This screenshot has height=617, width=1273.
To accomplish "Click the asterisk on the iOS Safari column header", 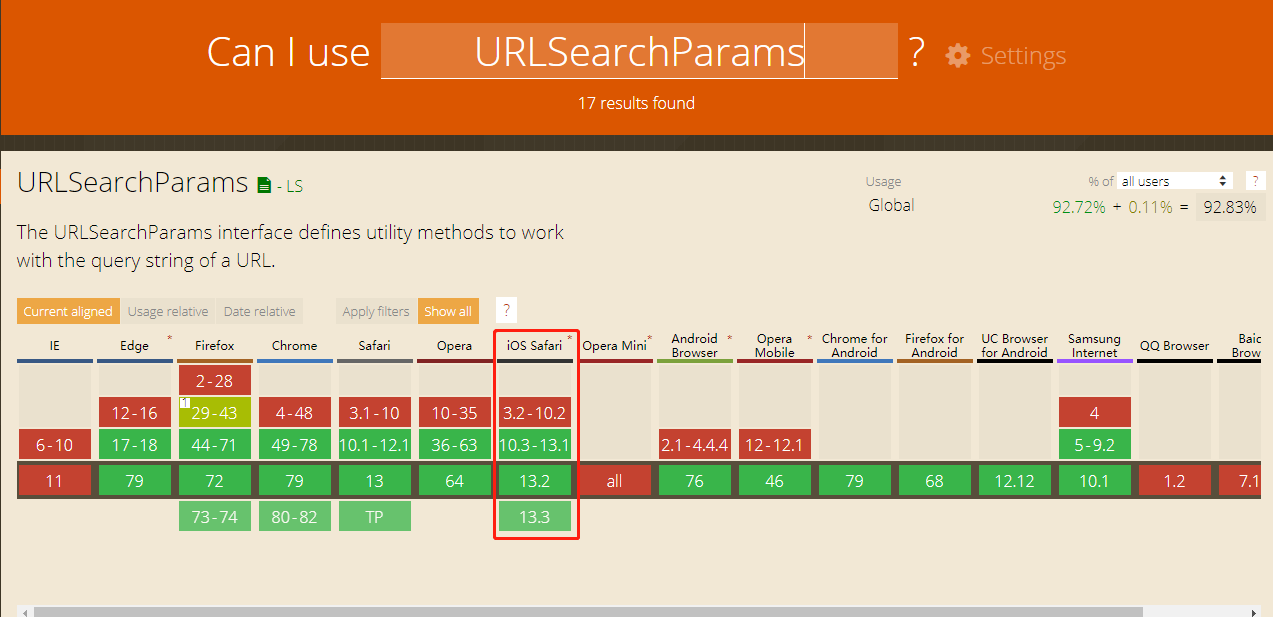I will click(x=568, y=338).
